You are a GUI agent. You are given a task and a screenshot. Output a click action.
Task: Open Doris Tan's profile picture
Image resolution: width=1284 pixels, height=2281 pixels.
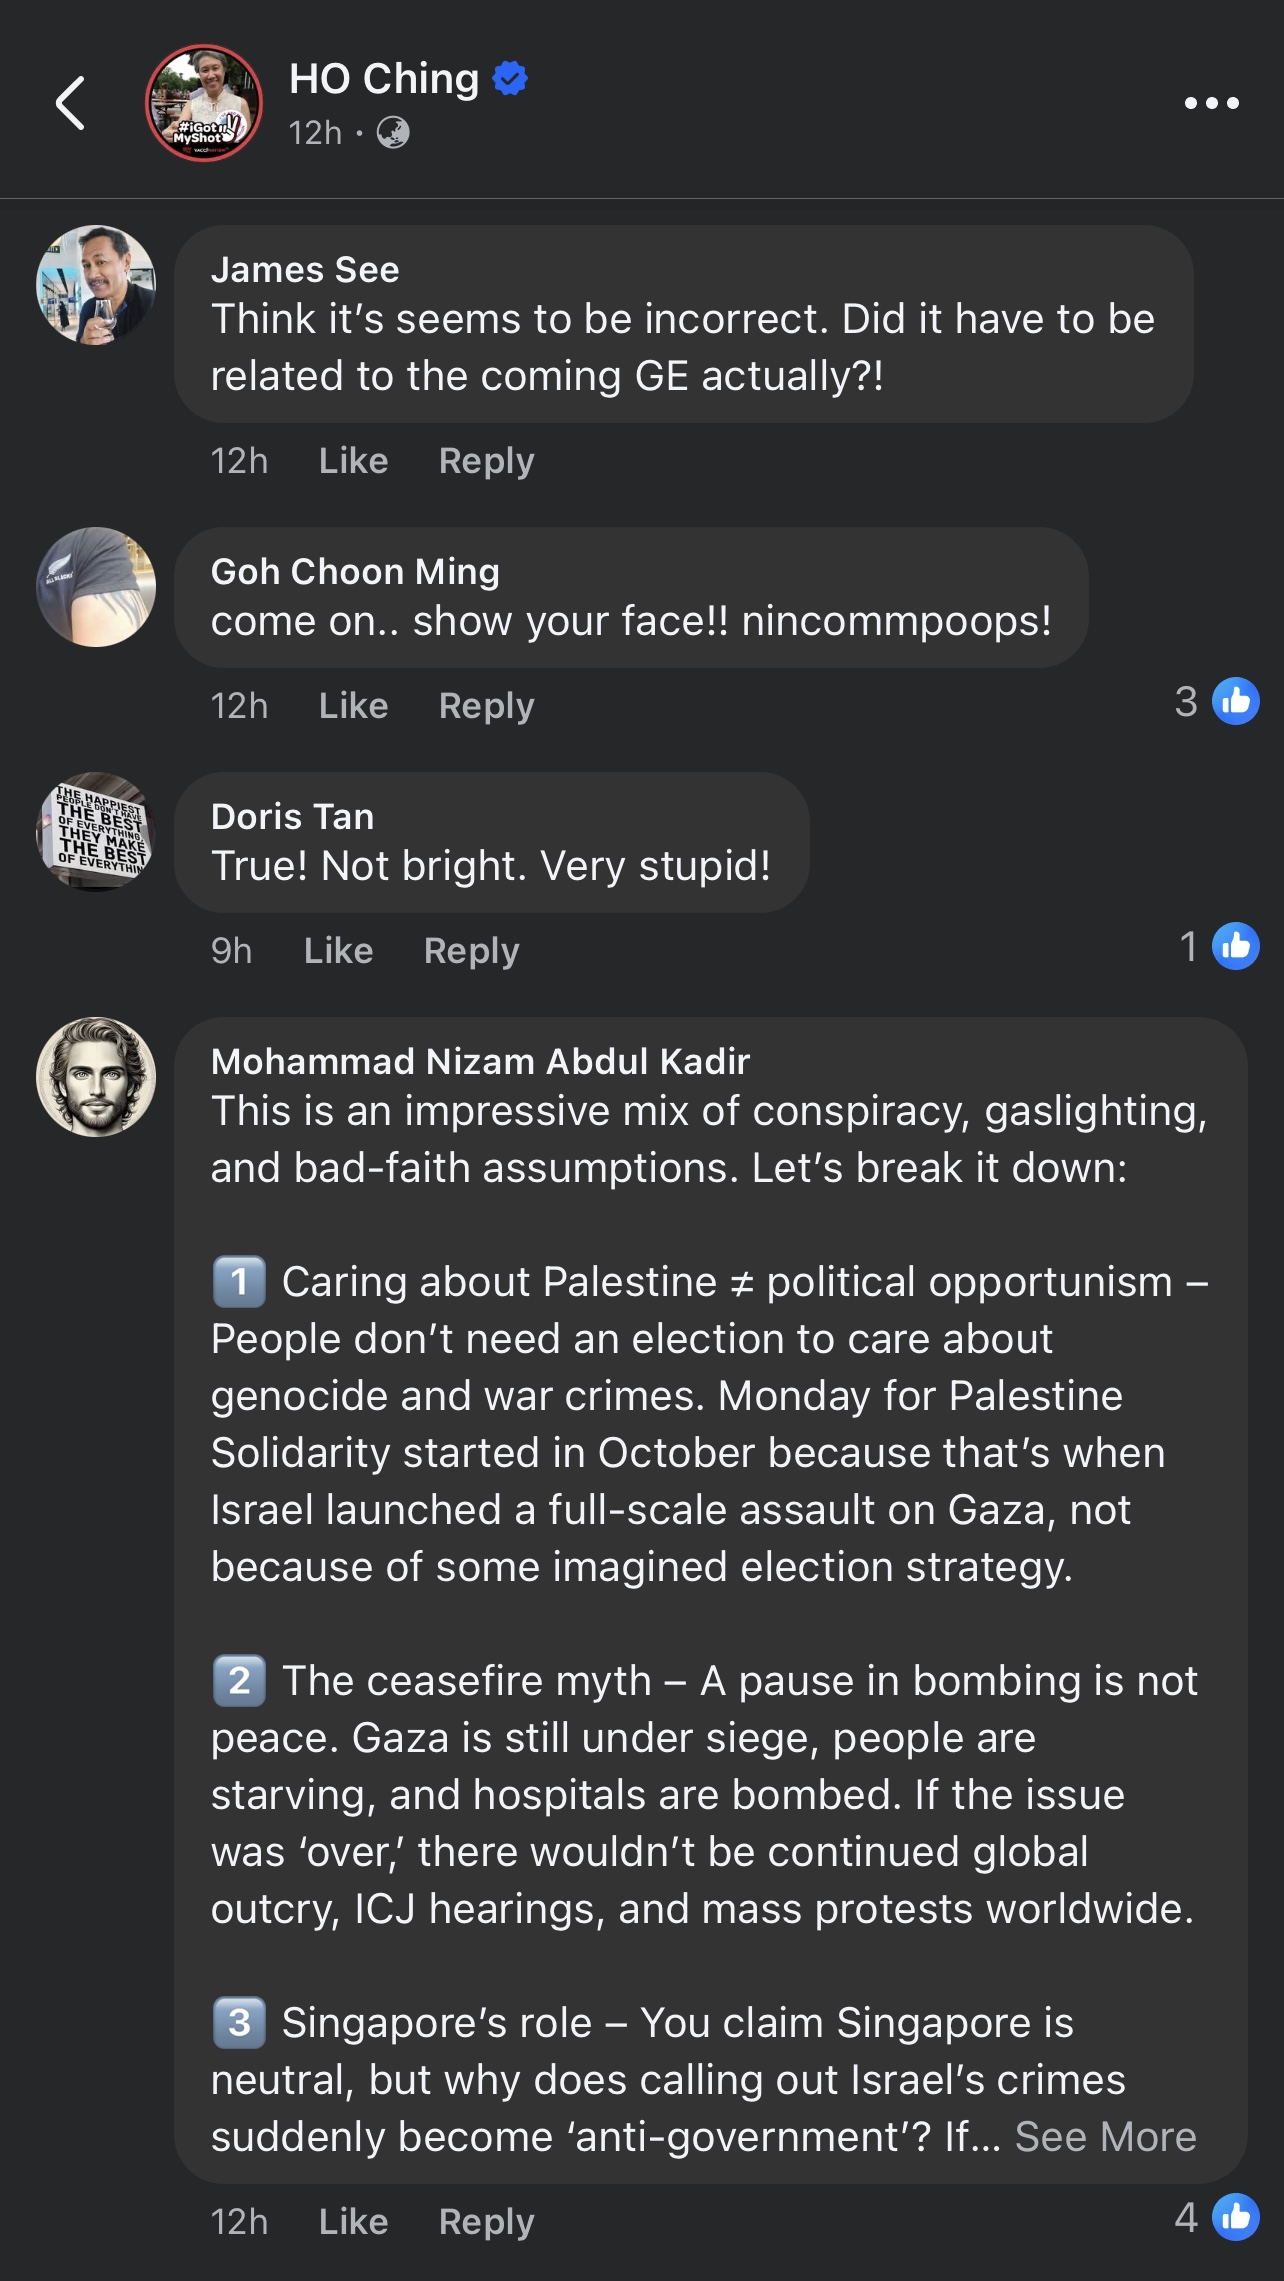coord(96,832)
